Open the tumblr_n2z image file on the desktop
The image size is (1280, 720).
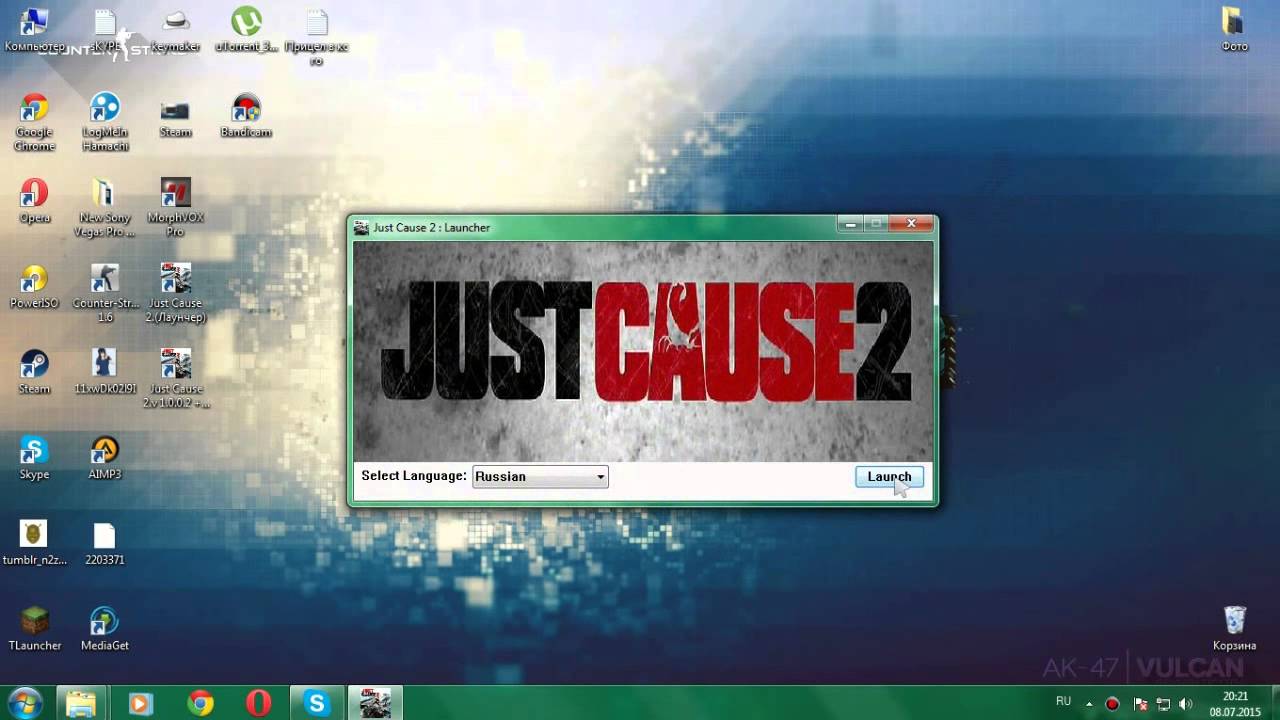coord(34,543)
